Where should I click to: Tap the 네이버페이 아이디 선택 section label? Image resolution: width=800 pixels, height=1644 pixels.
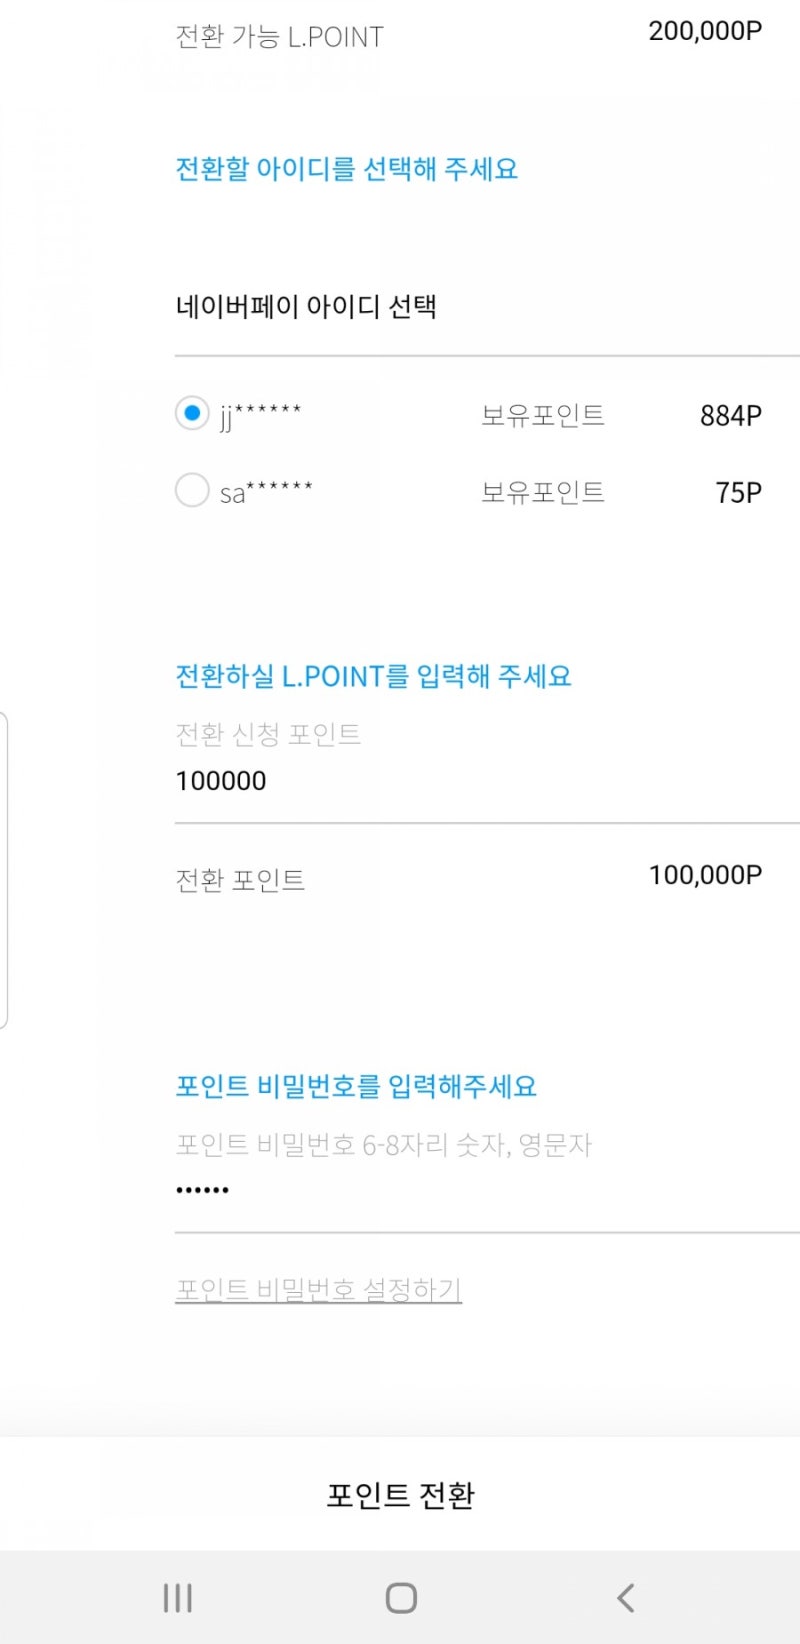[306, 306]
